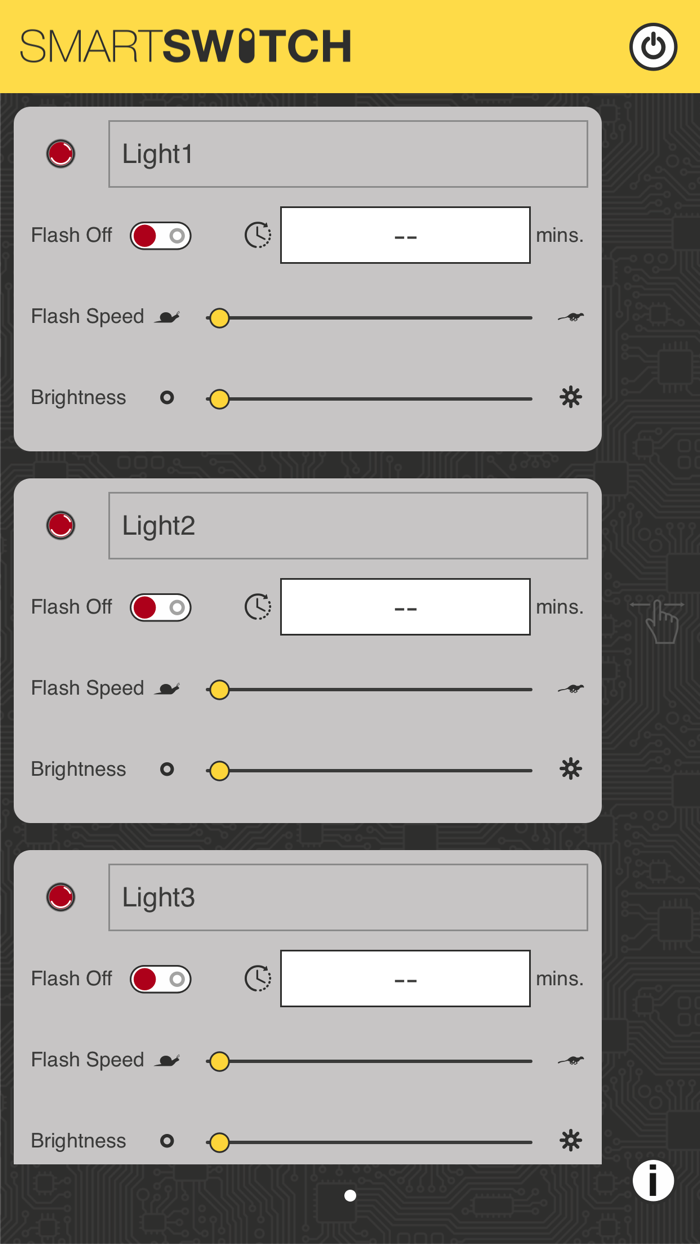Open the info button at bottom right
700x1244 pixels.
point(652,1181)
